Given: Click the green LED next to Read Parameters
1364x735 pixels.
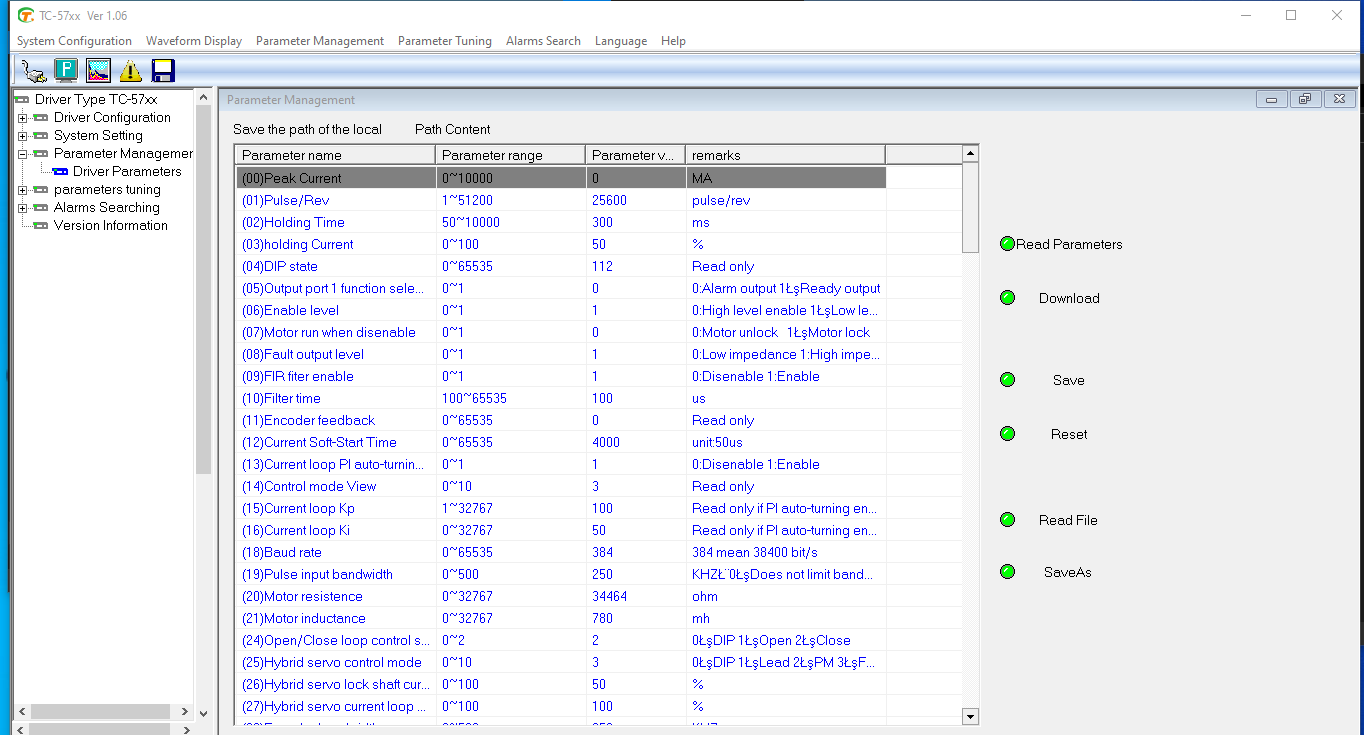Looking at the screenshot, I should (1007, 244).
